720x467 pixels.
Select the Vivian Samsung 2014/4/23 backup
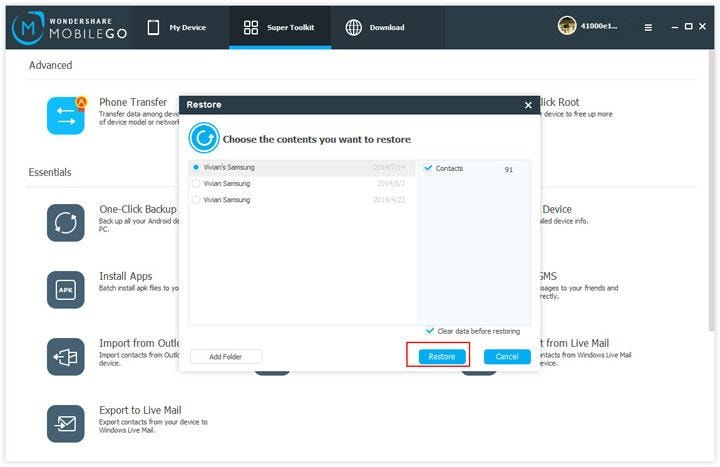pyautogui.click(x=302, y=200)
